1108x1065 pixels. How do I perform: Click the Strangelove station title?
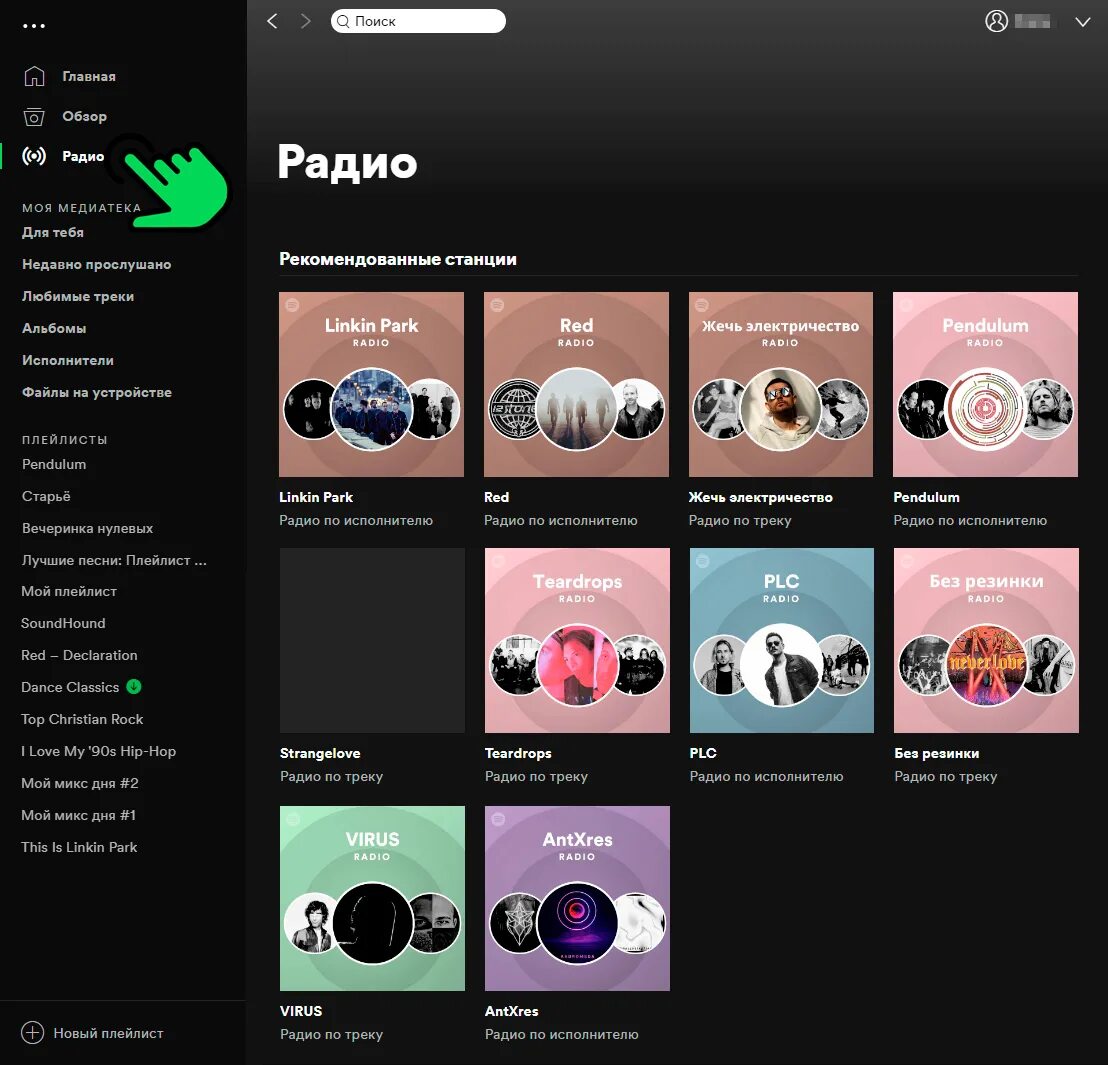pos(320,753)
